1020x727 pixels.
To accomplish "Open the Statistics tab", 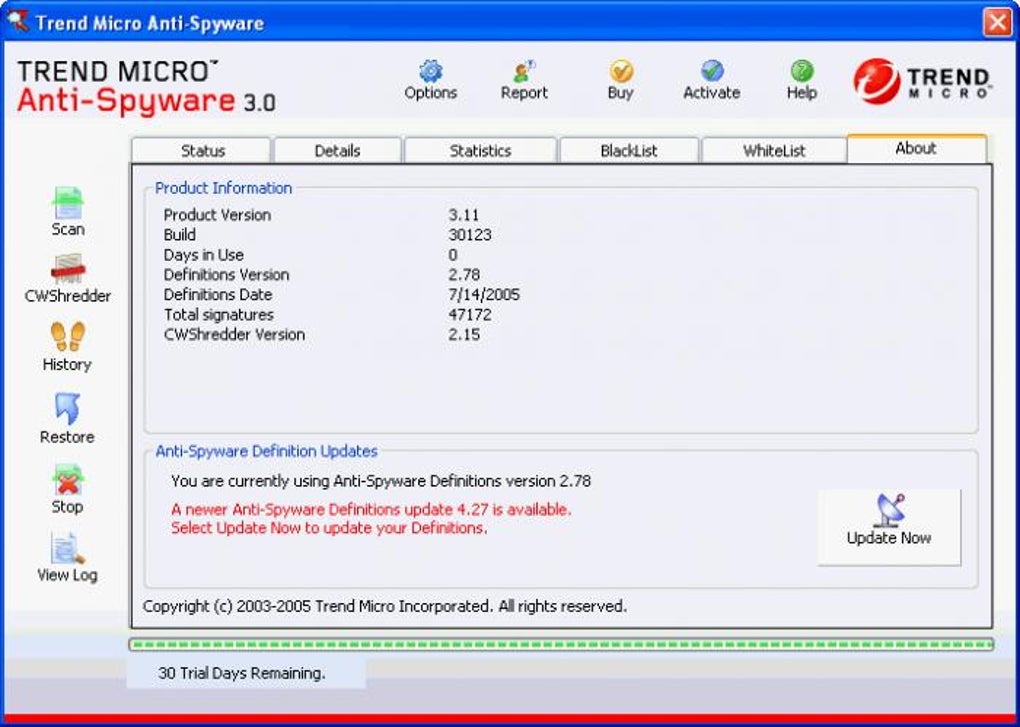I will (480, 151).
